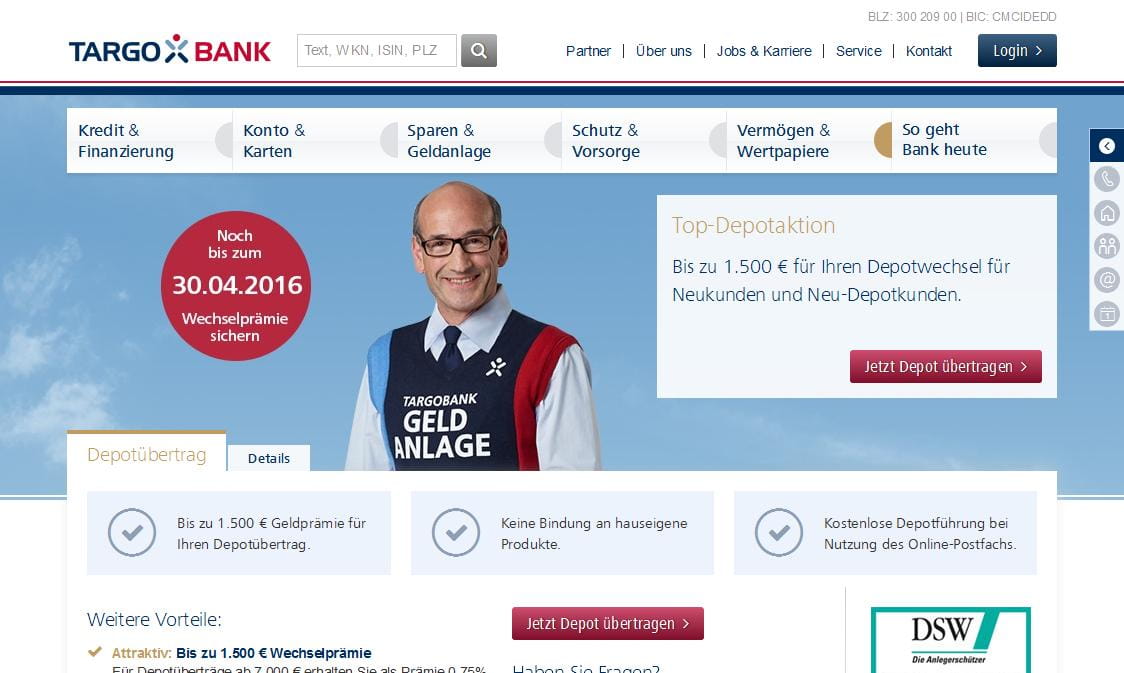
Task: Open the phone contact sidebar icon
Action: [x=1107, y=179]
